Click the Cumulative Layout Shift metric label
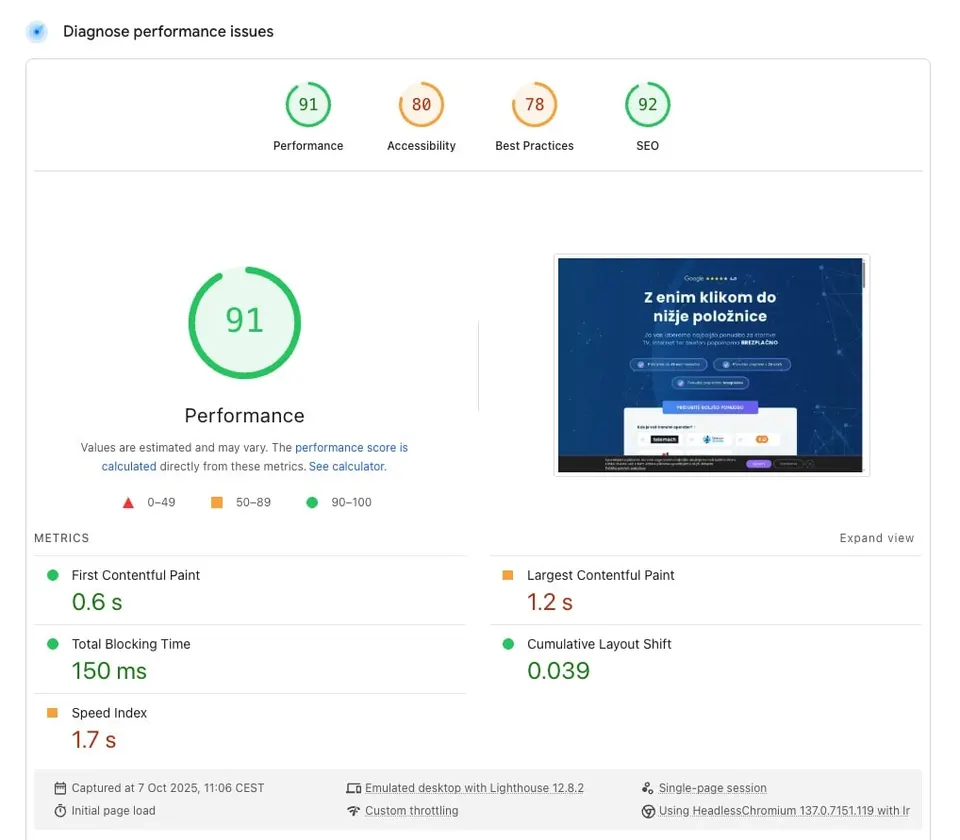 (x=599, y=644)
